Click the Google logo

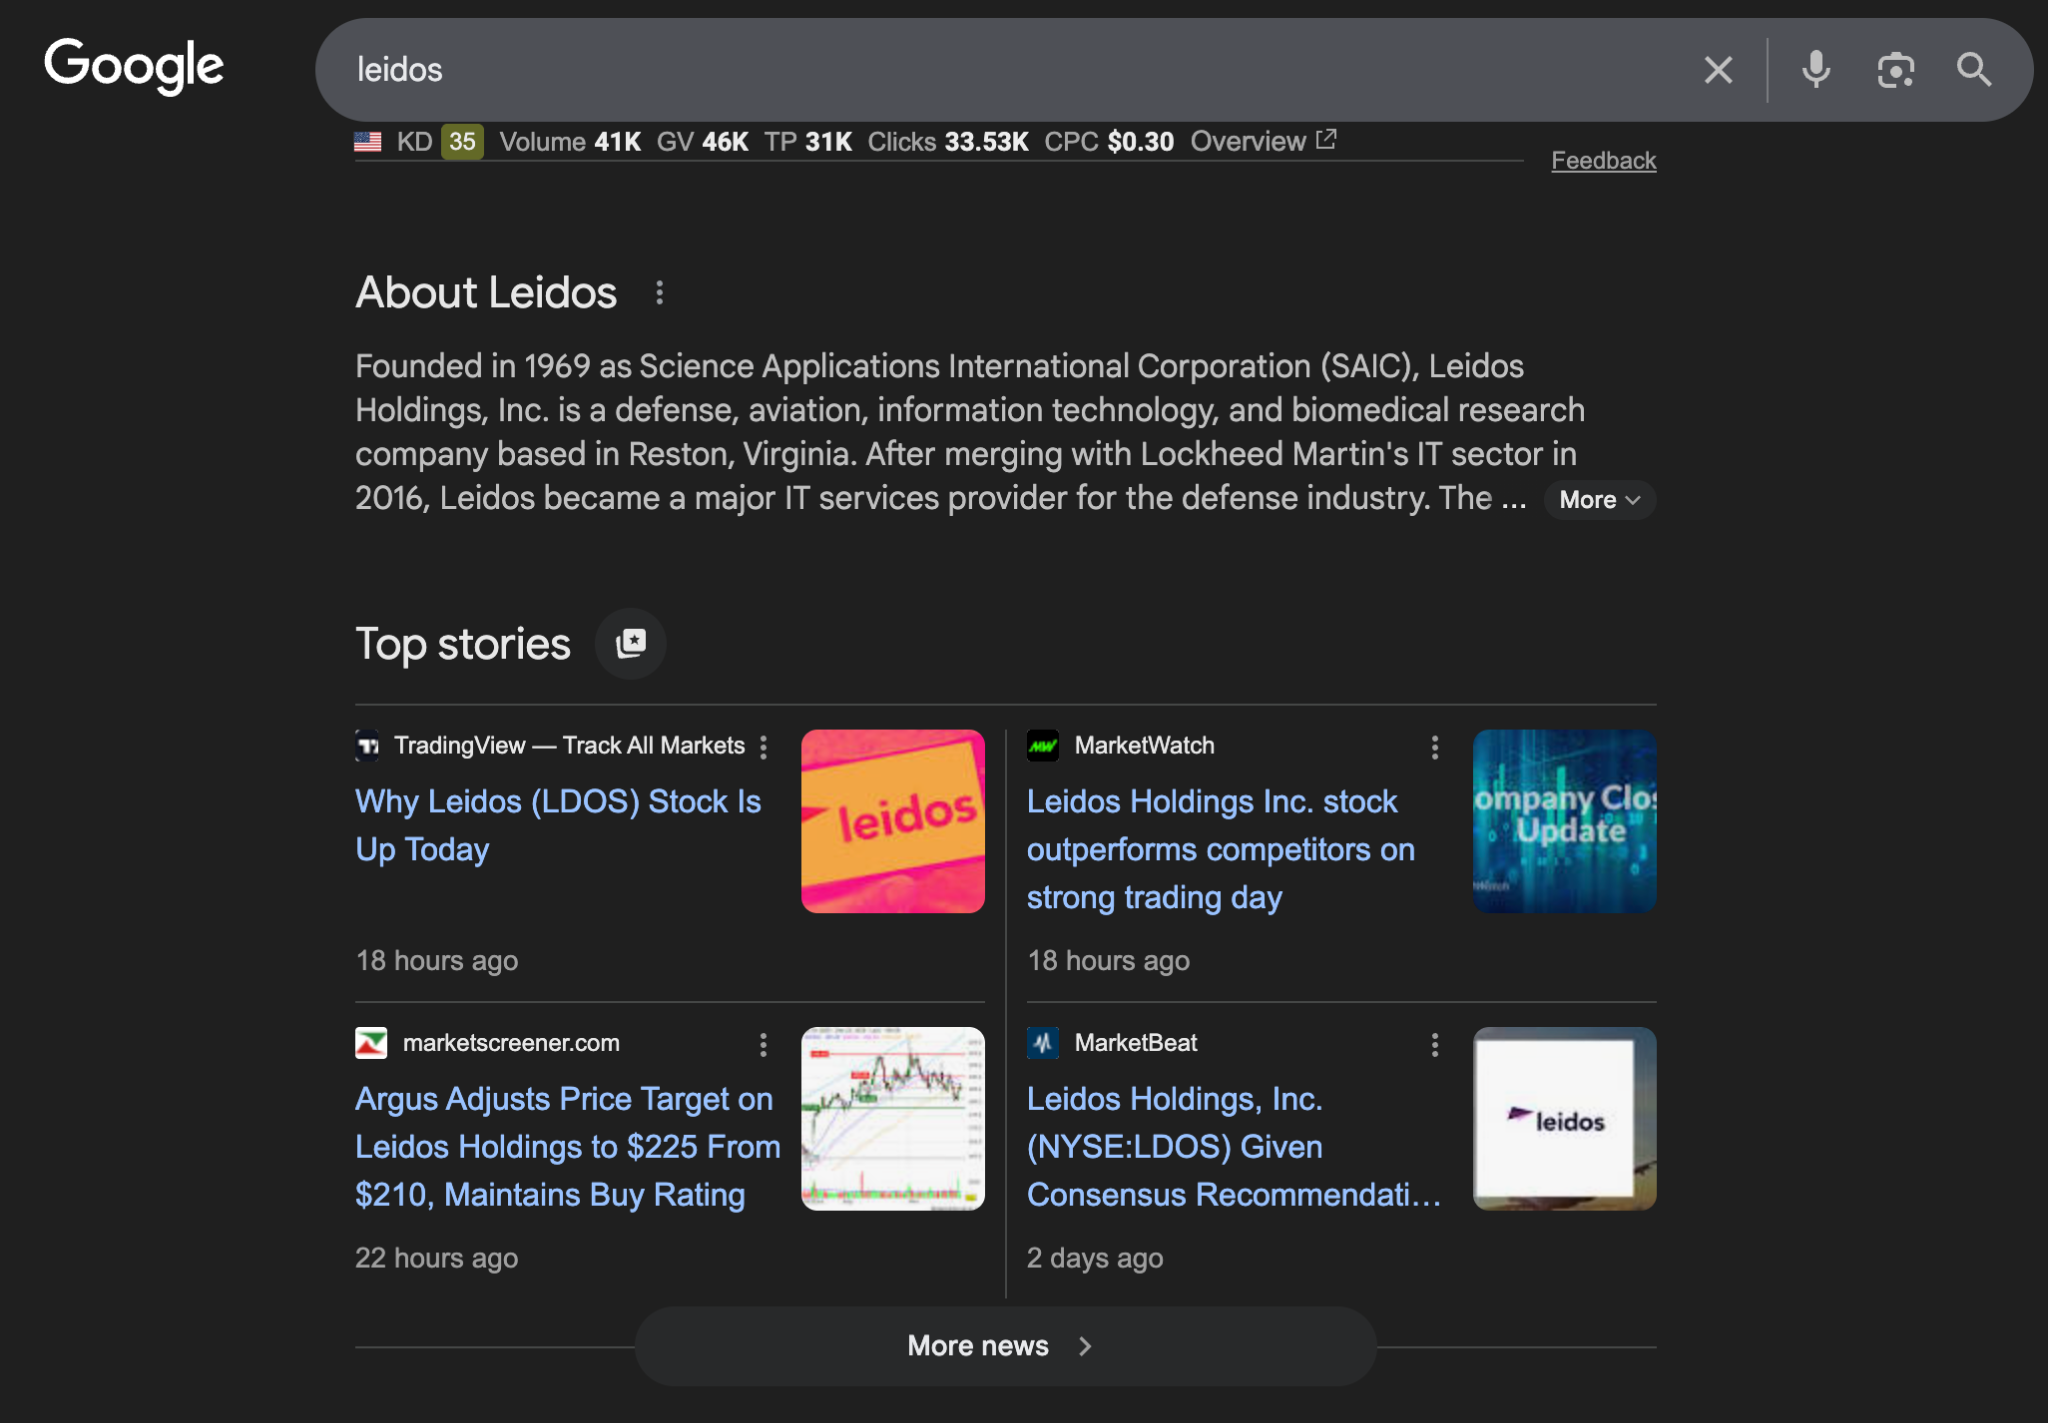[x=134, y=66]
